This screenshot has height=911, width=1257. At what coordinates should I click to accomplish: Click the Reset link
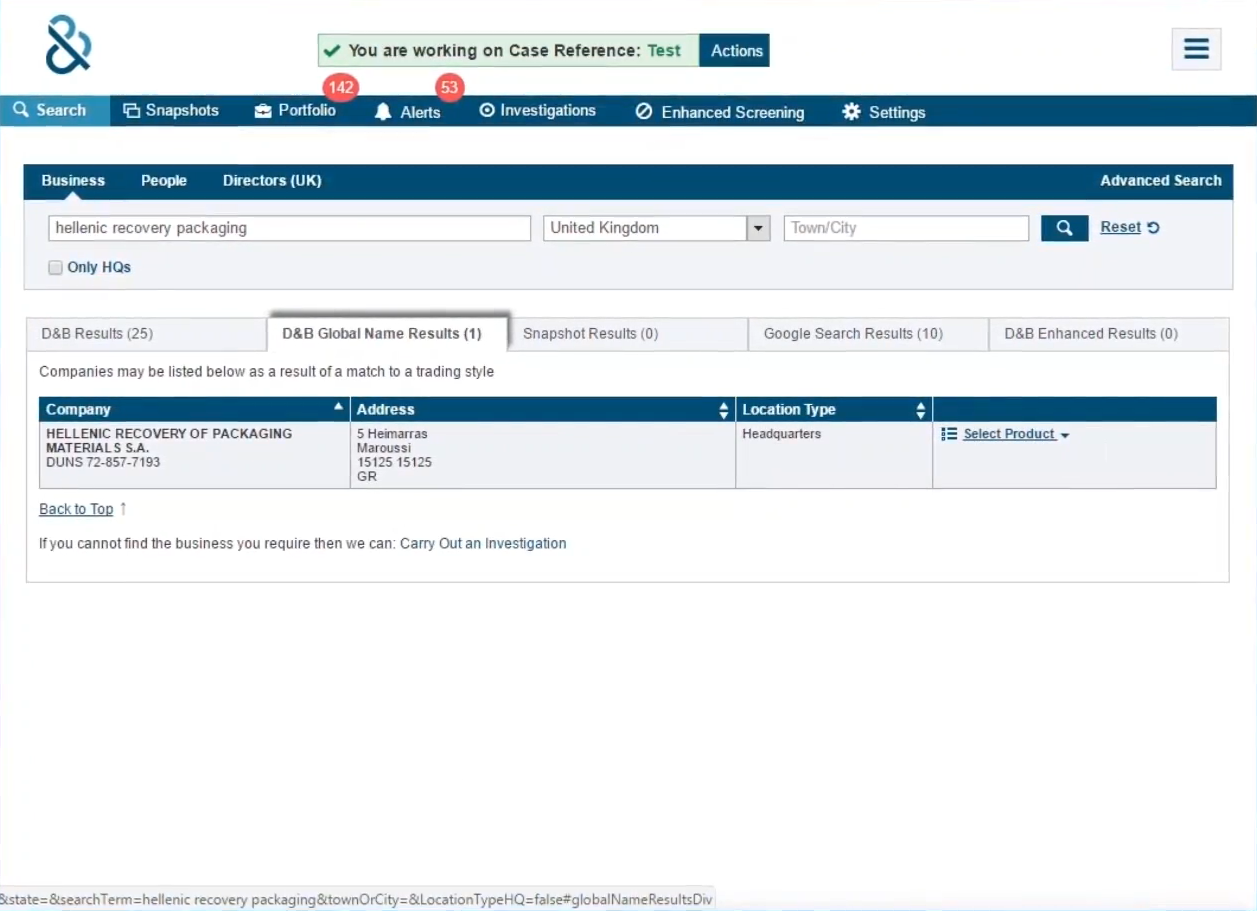(x=1120, y=227)
